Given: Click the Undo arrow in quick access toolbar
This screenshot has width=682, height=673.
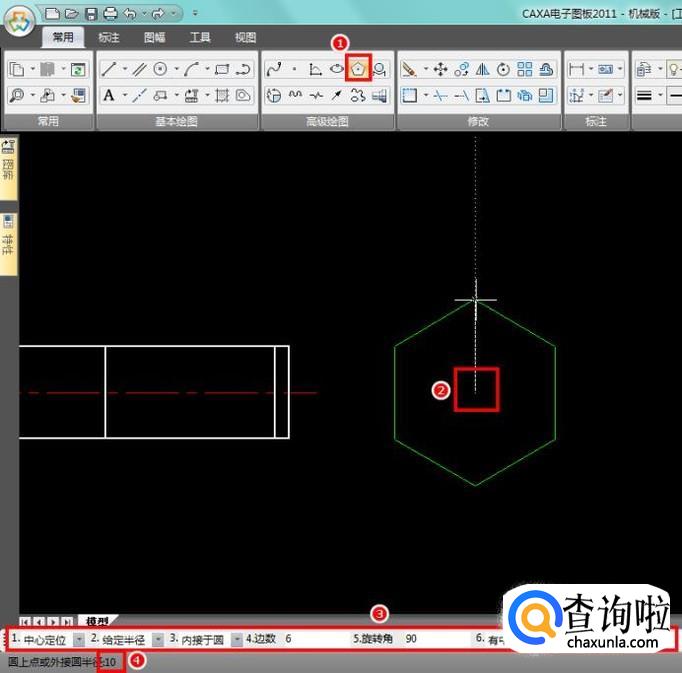Looking at the screenshot, I should (129, 14).
